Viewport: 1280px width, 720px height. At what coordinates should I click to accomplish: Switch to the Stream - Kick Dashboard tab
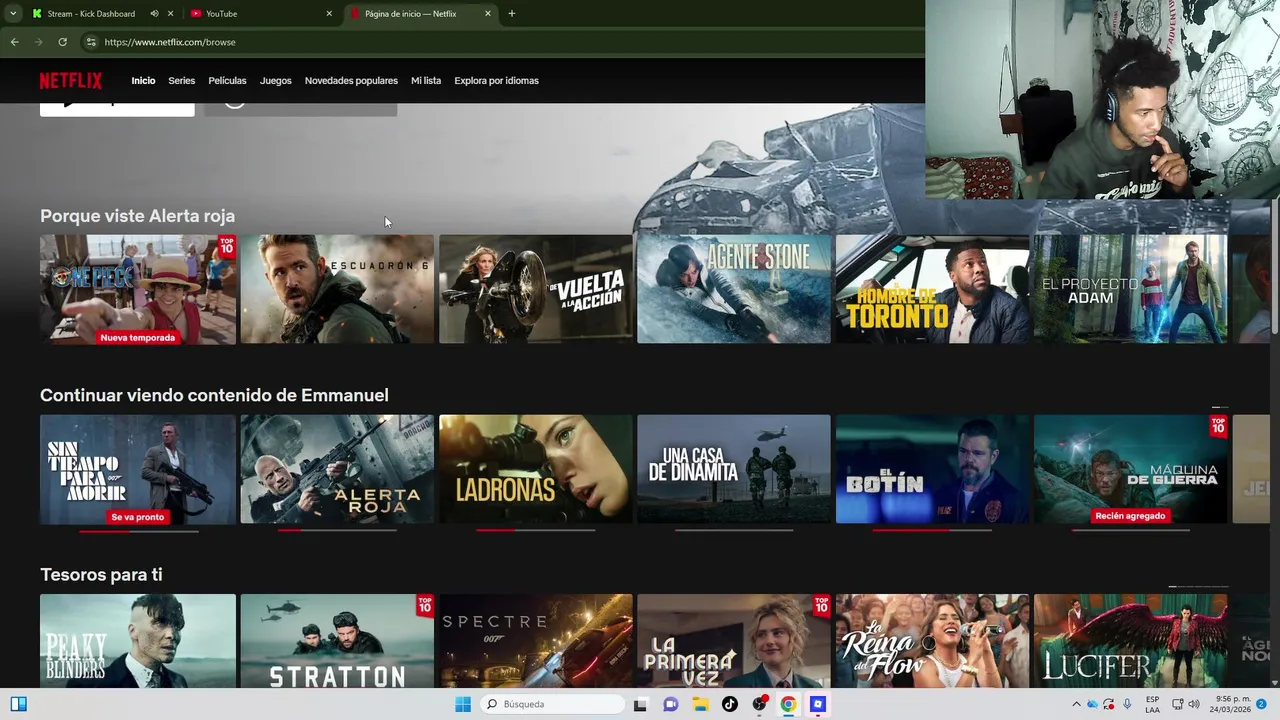coord(91,14)
